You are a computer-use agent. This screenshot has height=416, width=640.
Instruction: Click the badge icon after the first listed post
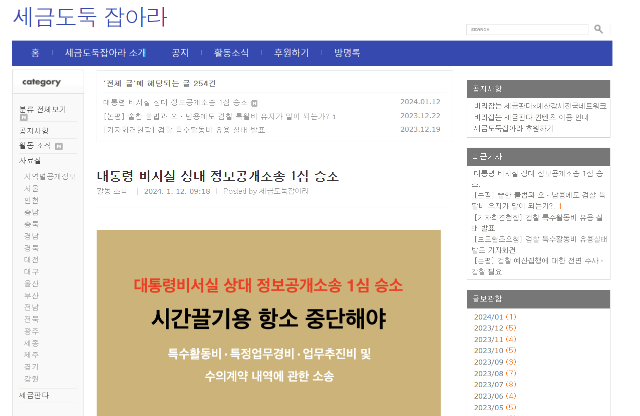(x=254, y=103)
